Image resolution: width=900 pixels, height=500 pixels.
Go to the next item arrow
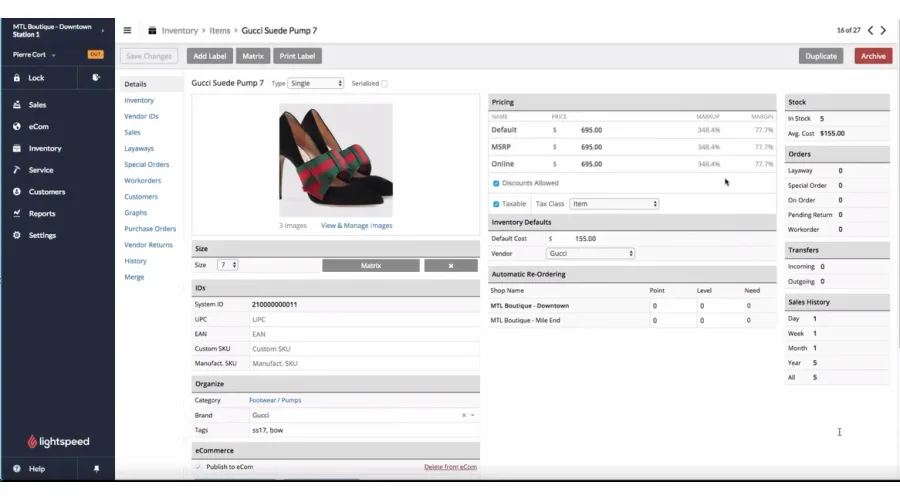point(883,30)
